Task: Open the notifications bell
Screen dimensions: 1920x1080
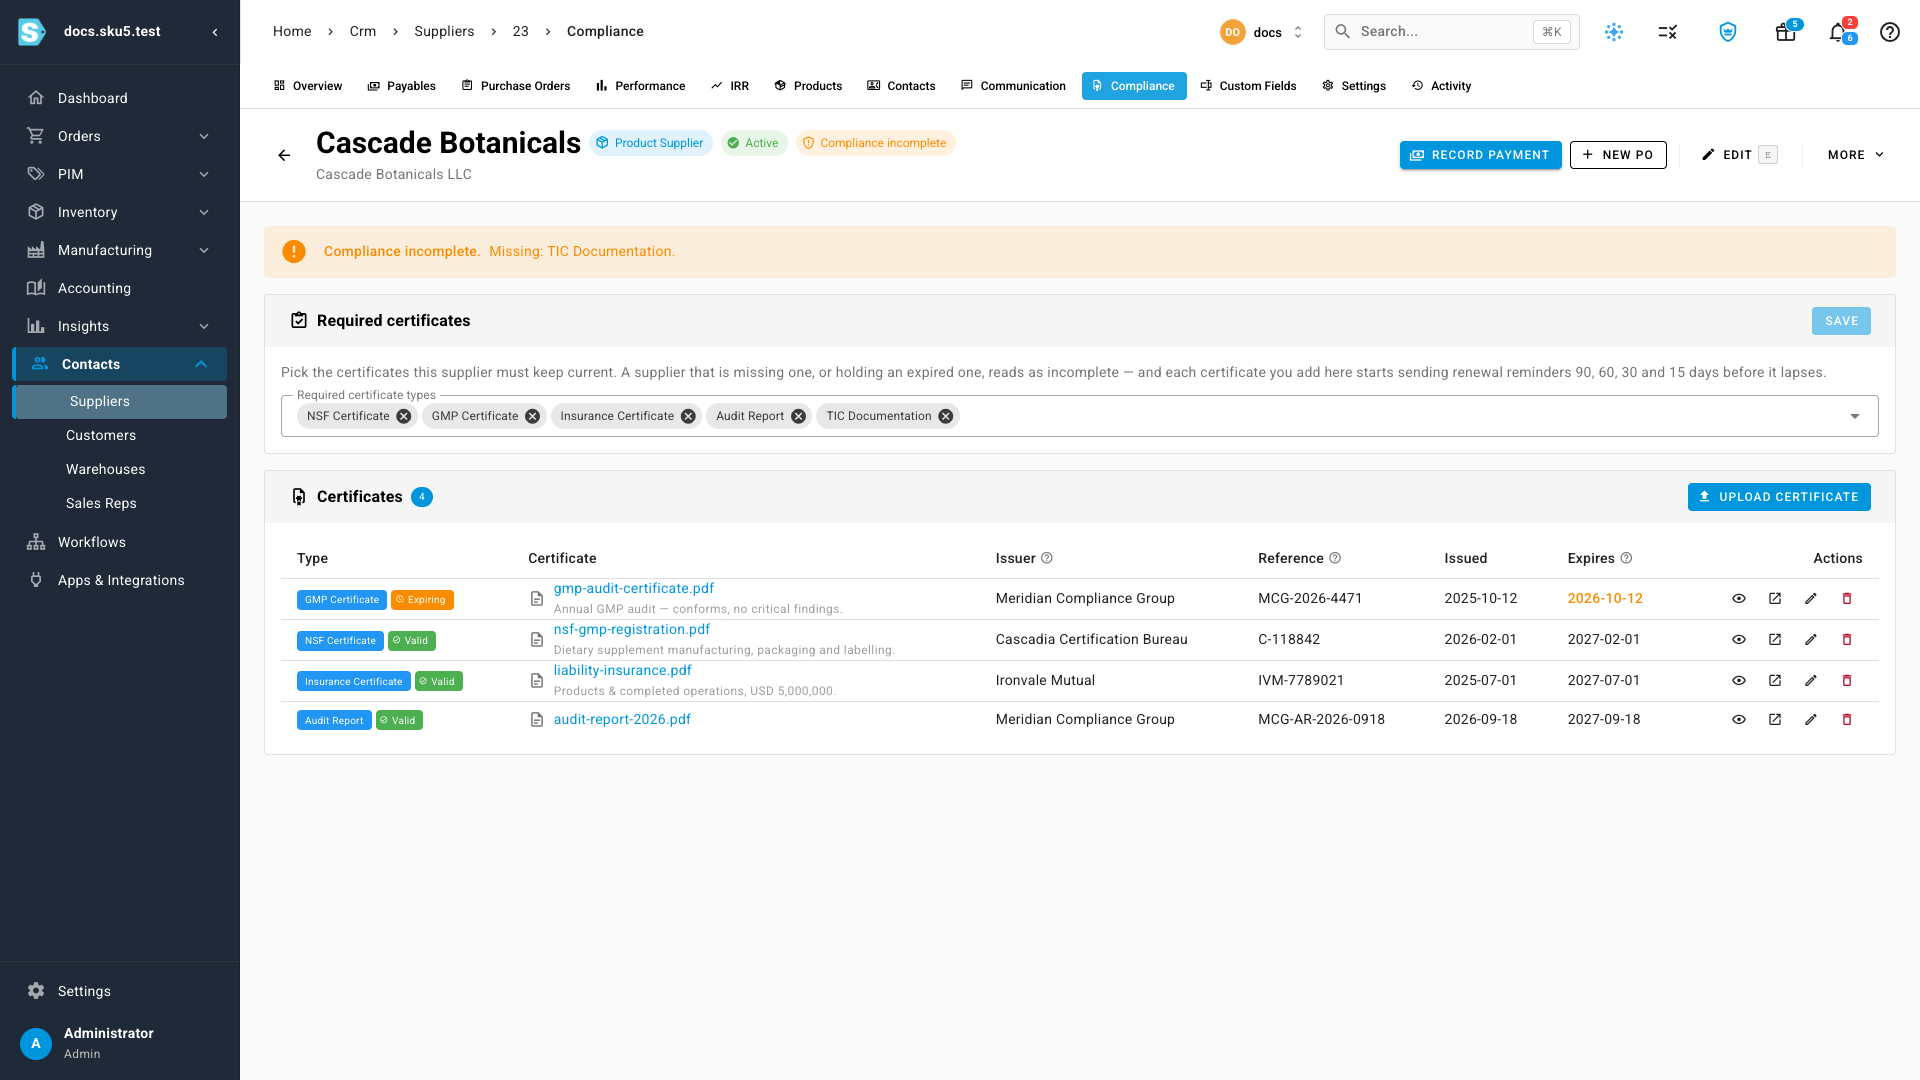Action: 1837,32
